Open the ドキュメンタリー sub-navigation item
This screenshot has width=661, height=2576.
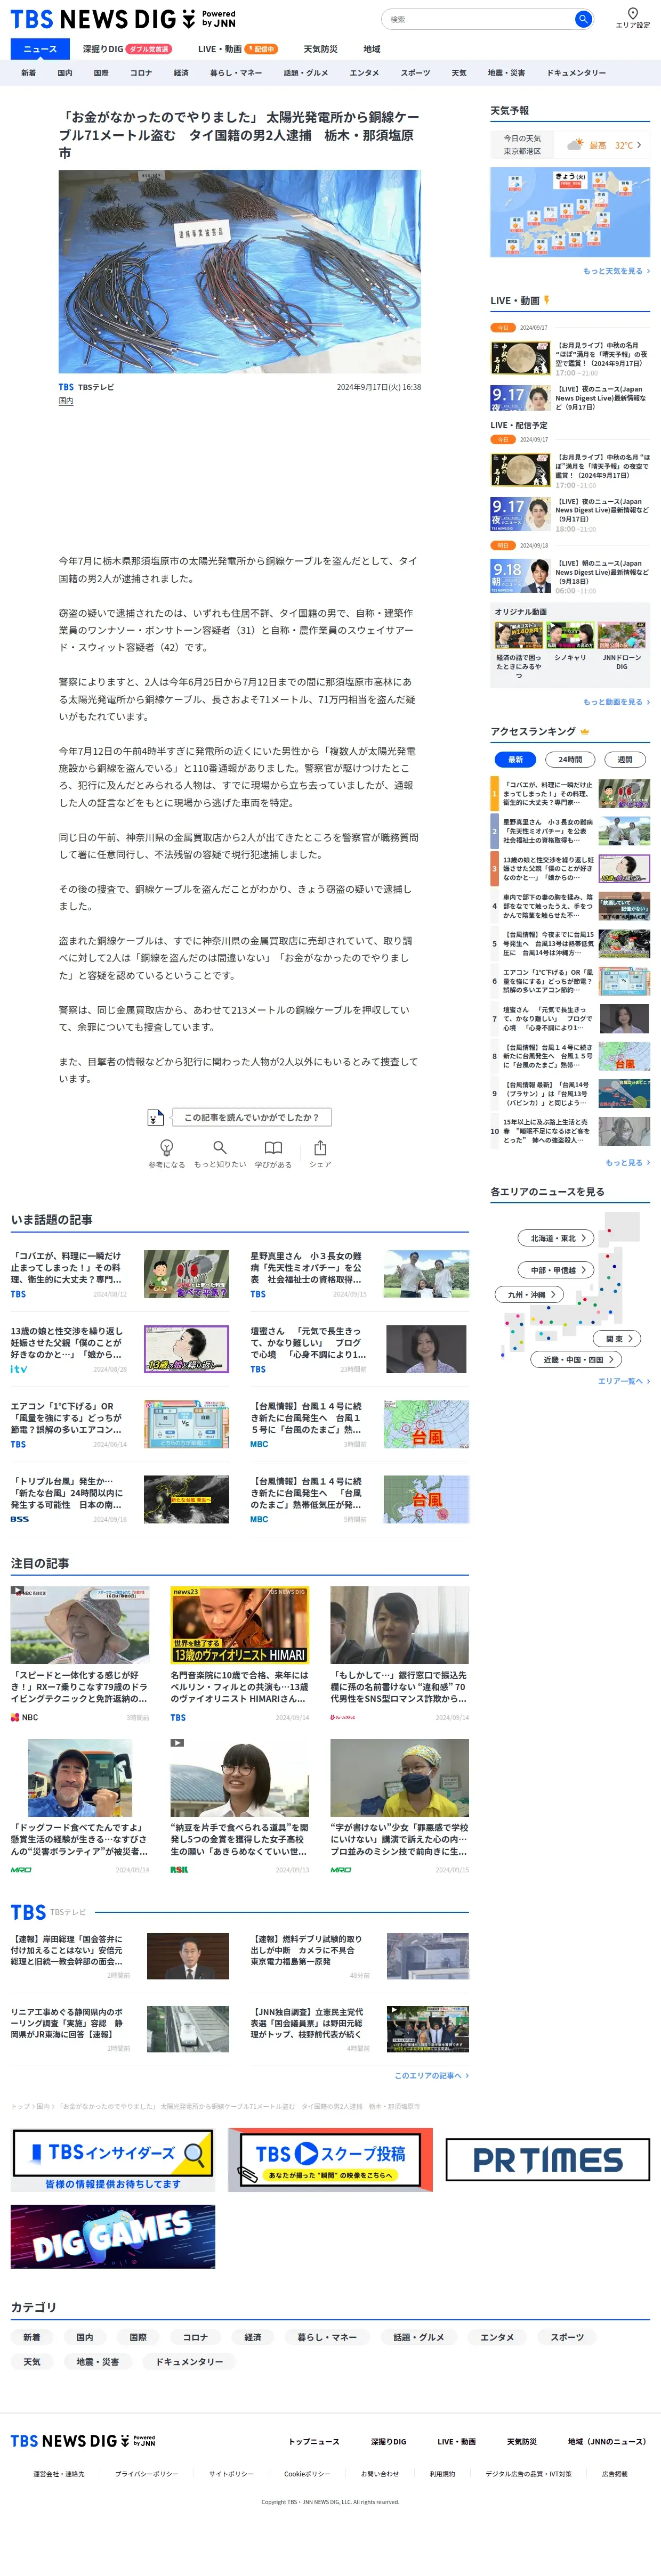[x=576, y=73]
